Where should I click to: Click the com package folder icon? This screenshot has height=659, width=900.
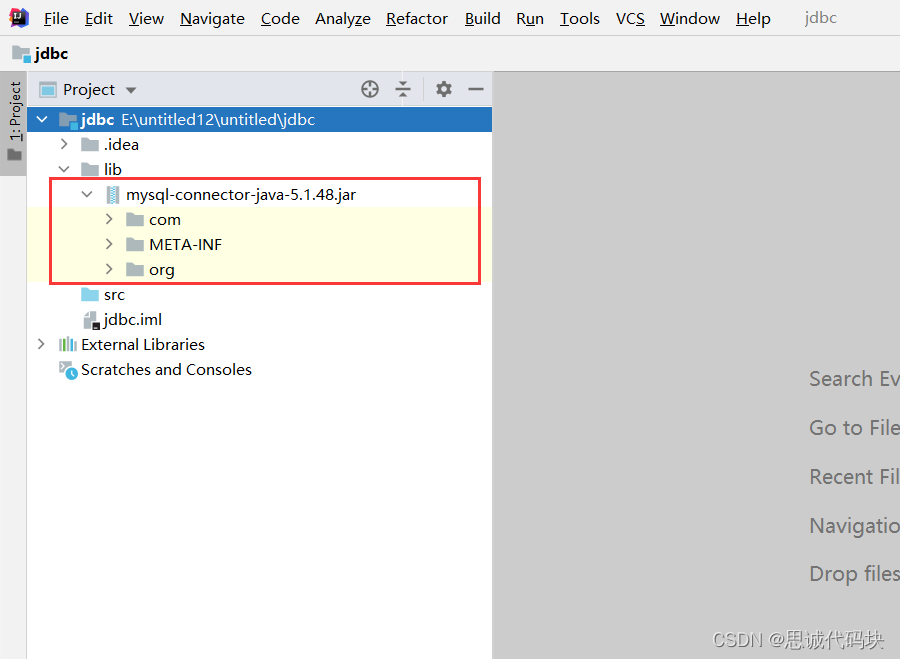click(x=135, y=219)
